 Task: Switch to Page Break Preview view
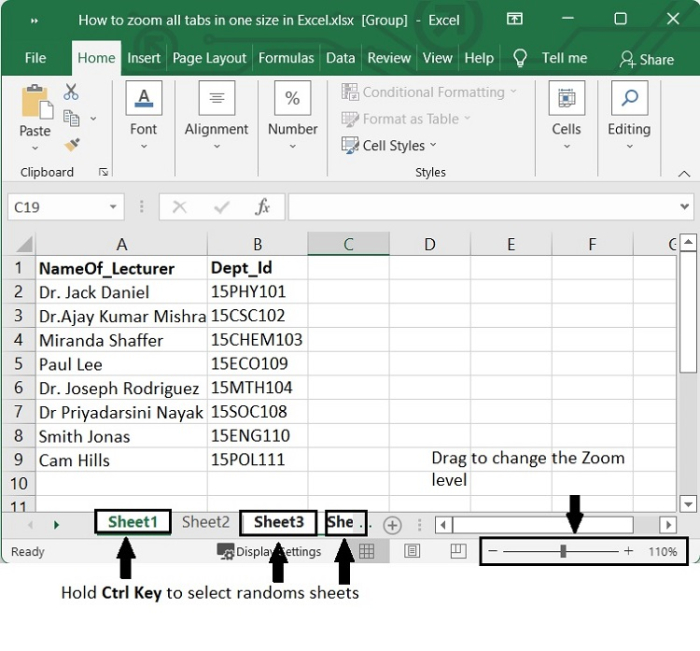point(457,551)
